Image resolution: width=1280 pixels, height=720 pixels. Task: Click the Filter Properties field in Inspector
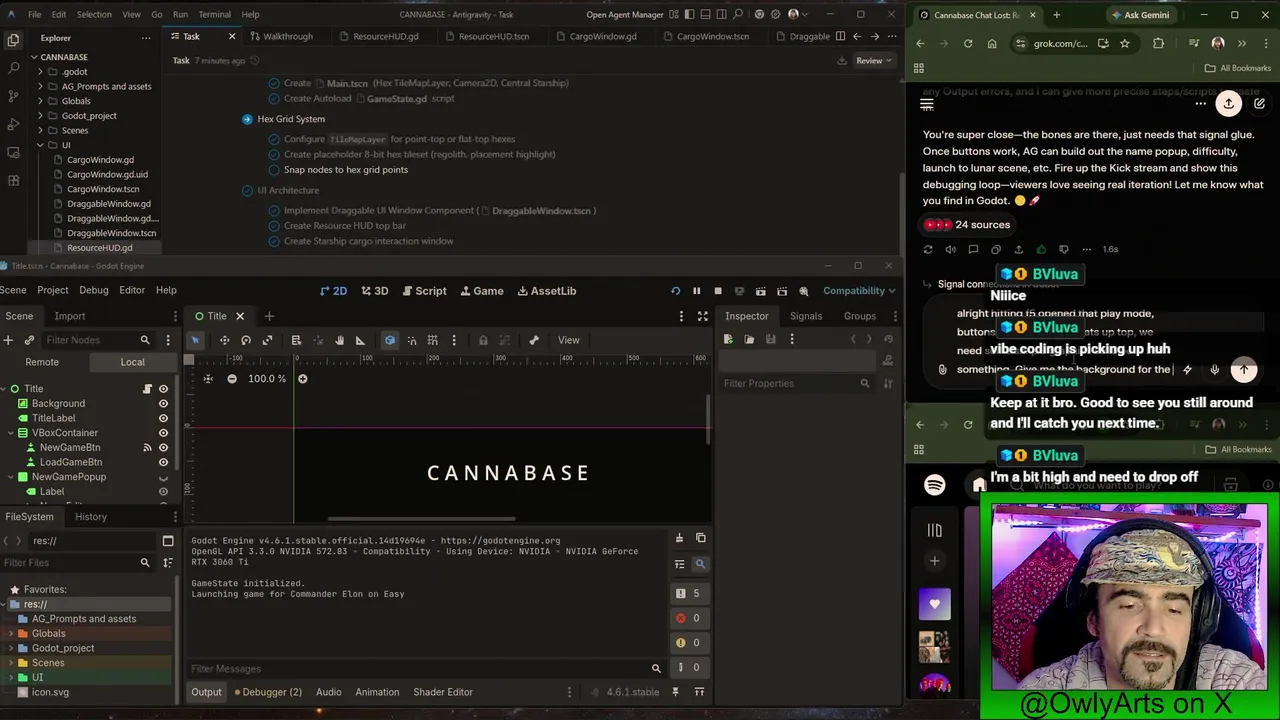[x=797, y=384]
